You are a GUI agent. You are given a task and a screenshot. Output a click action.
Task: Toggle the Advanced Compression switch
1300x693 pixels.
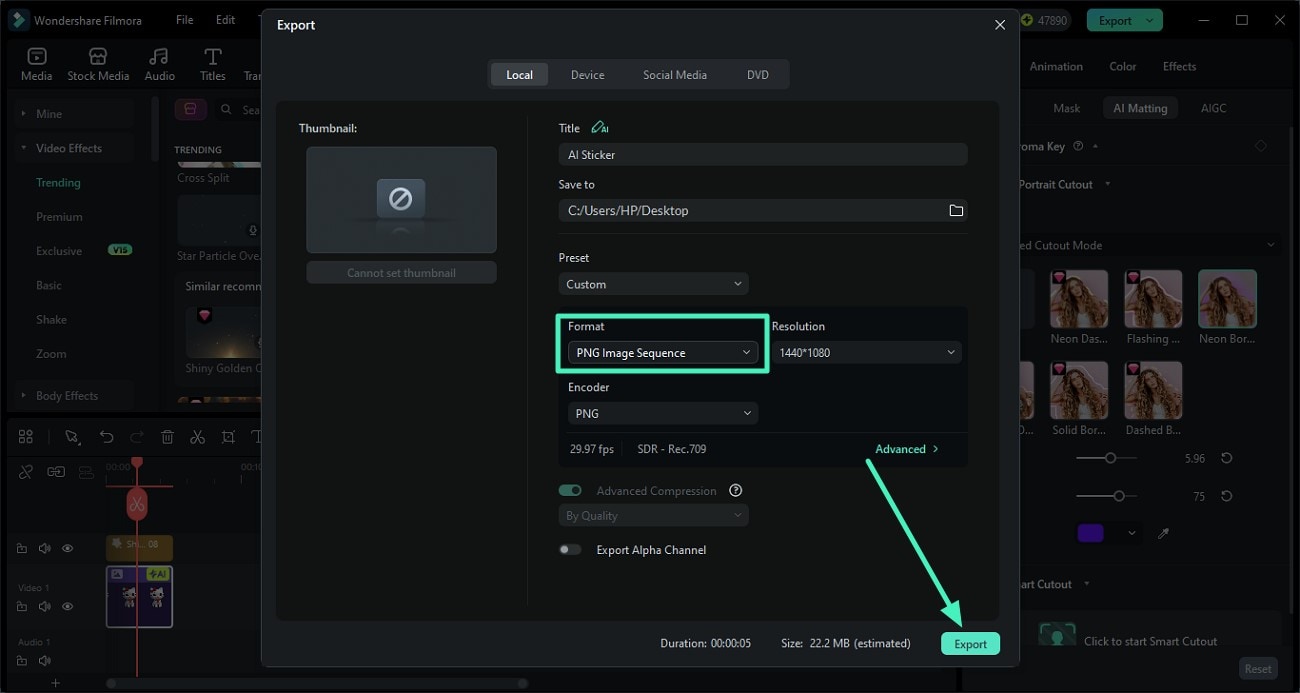[x=570, y=491]
